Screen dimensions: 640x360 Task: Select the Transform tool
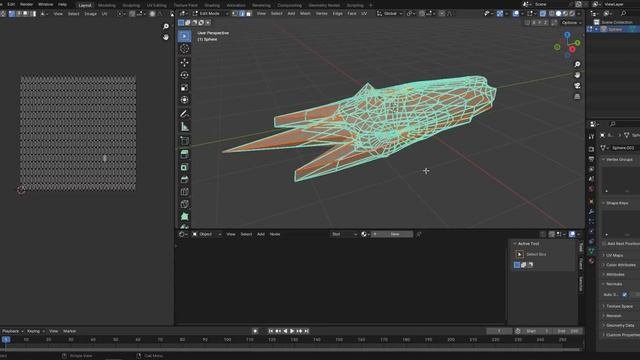click(184, 100)
